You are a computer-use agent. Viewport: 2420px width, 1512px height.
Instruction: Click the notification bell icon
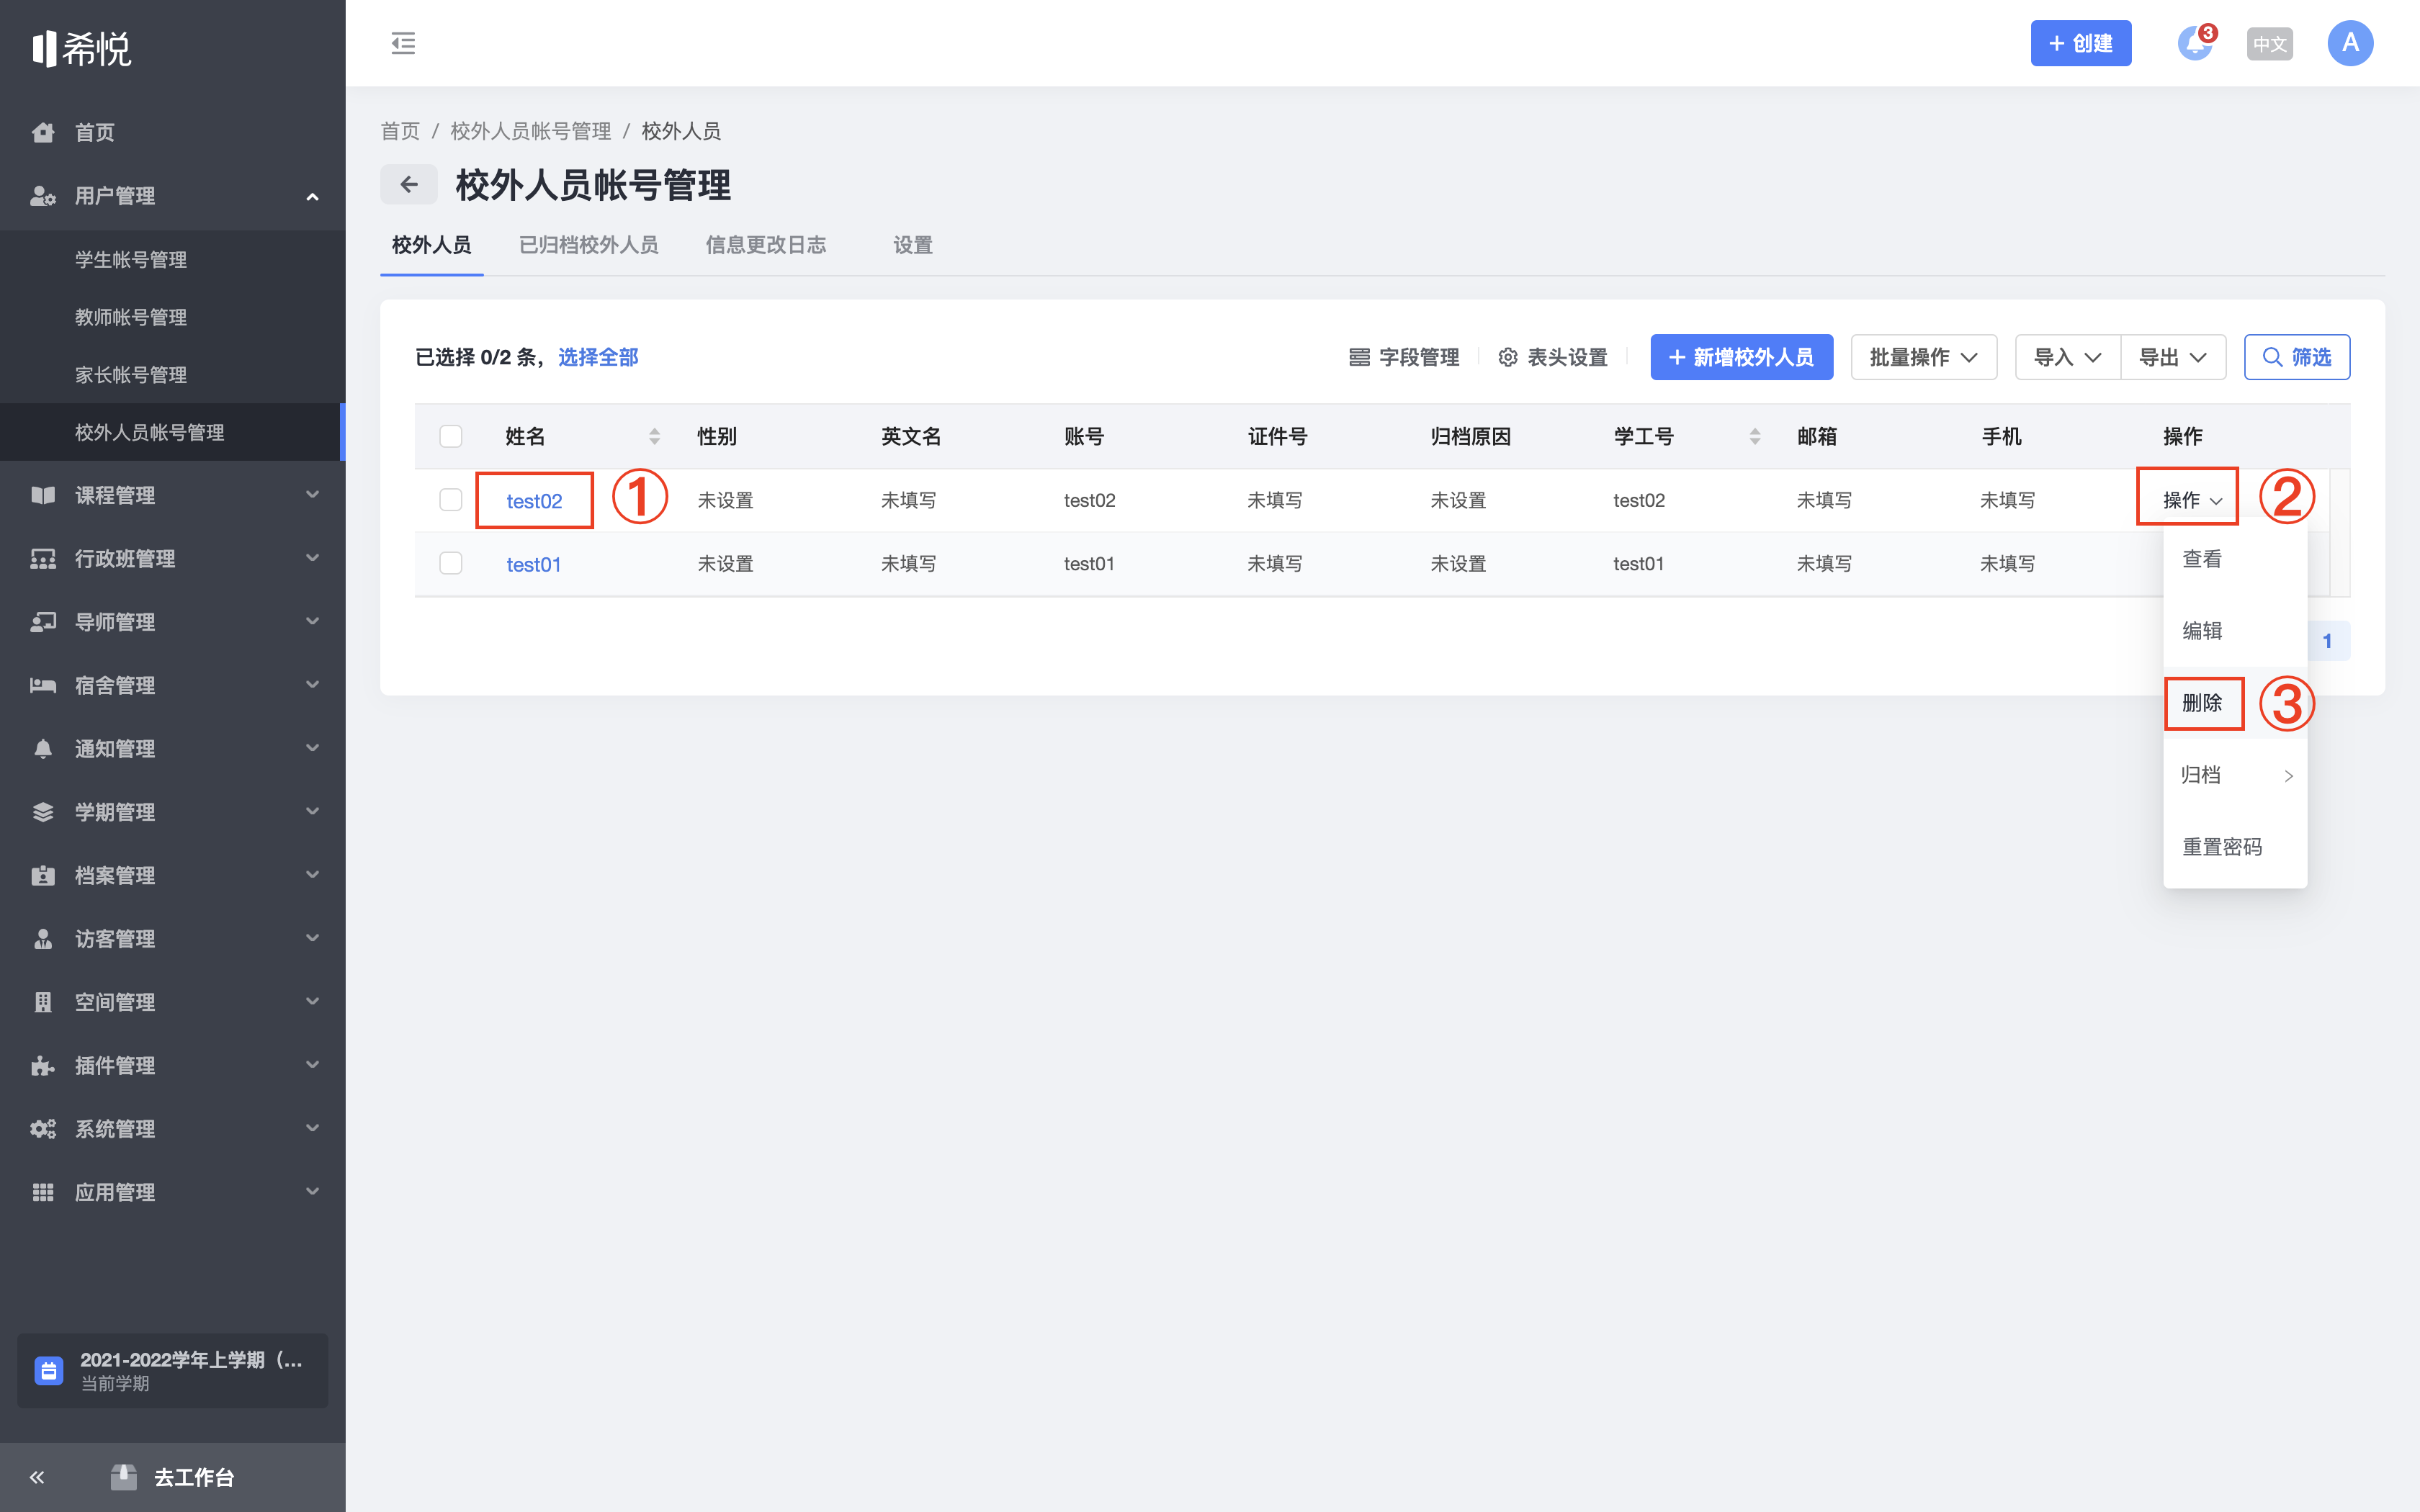(x=2195, y=43)
